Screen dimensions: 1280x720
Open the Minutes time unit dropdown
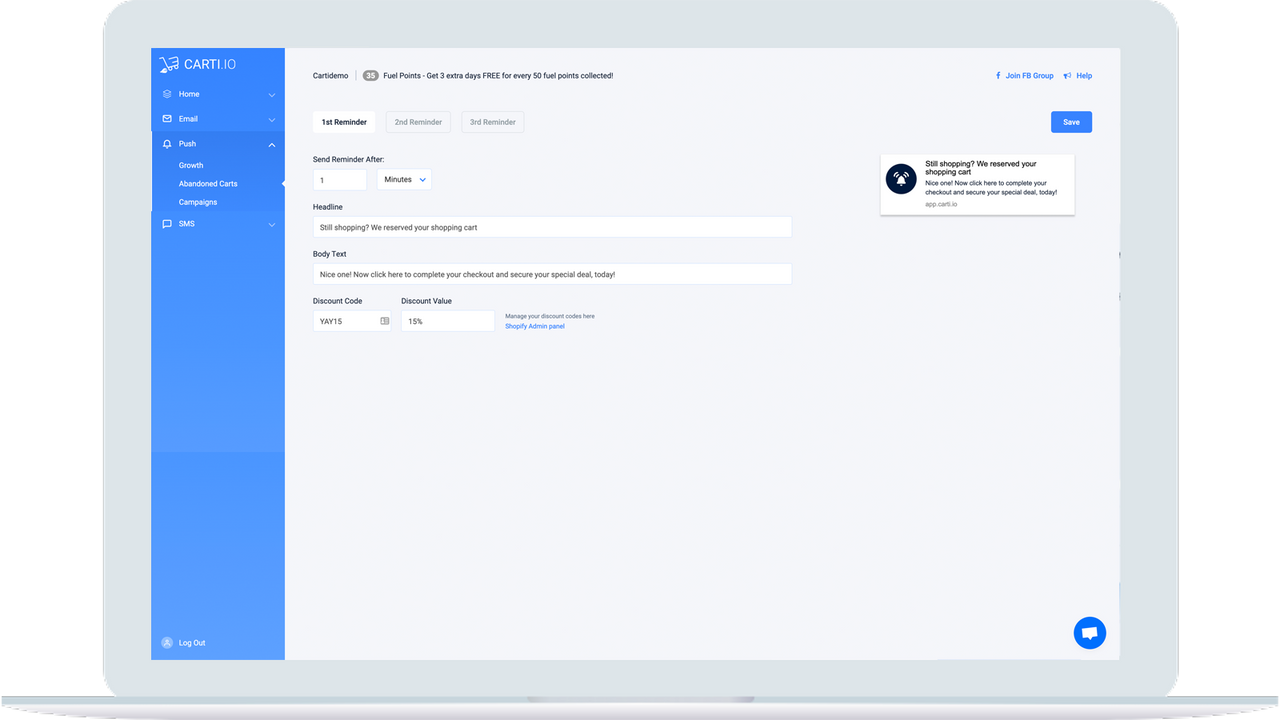[x=404, y=180]
